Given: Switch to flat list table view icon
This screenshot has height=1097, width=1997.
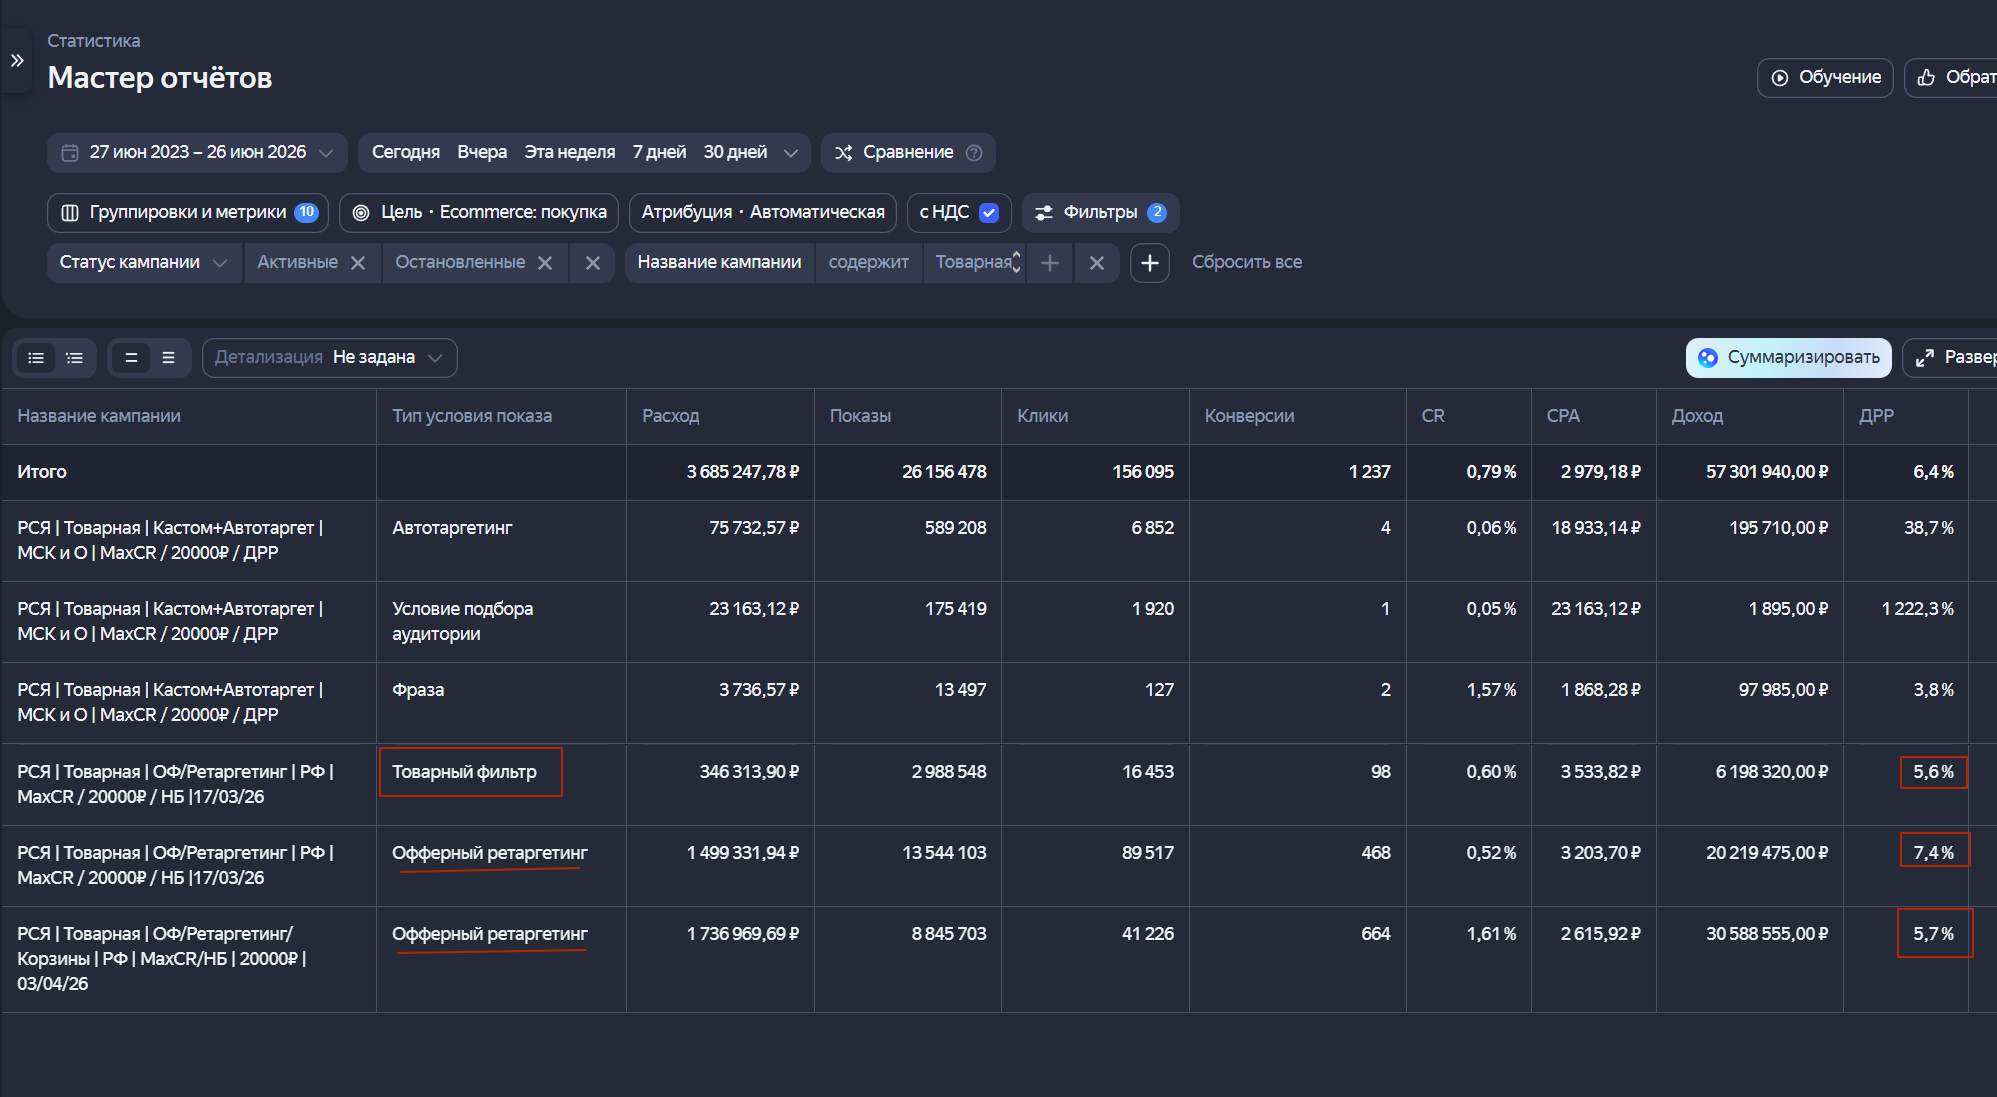Looking at the screenshot, I should 36,358.
